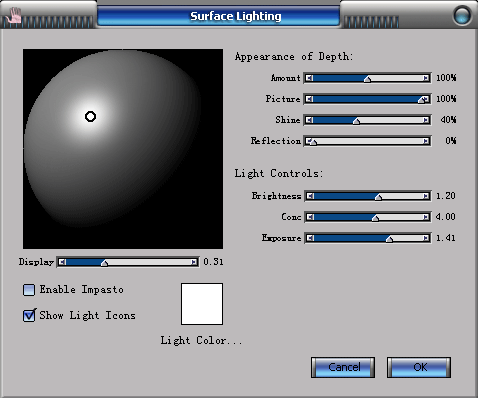The image size is (478, 398).
Task: Click the Reflection slider's right arrow
Action: pos(426,141)
